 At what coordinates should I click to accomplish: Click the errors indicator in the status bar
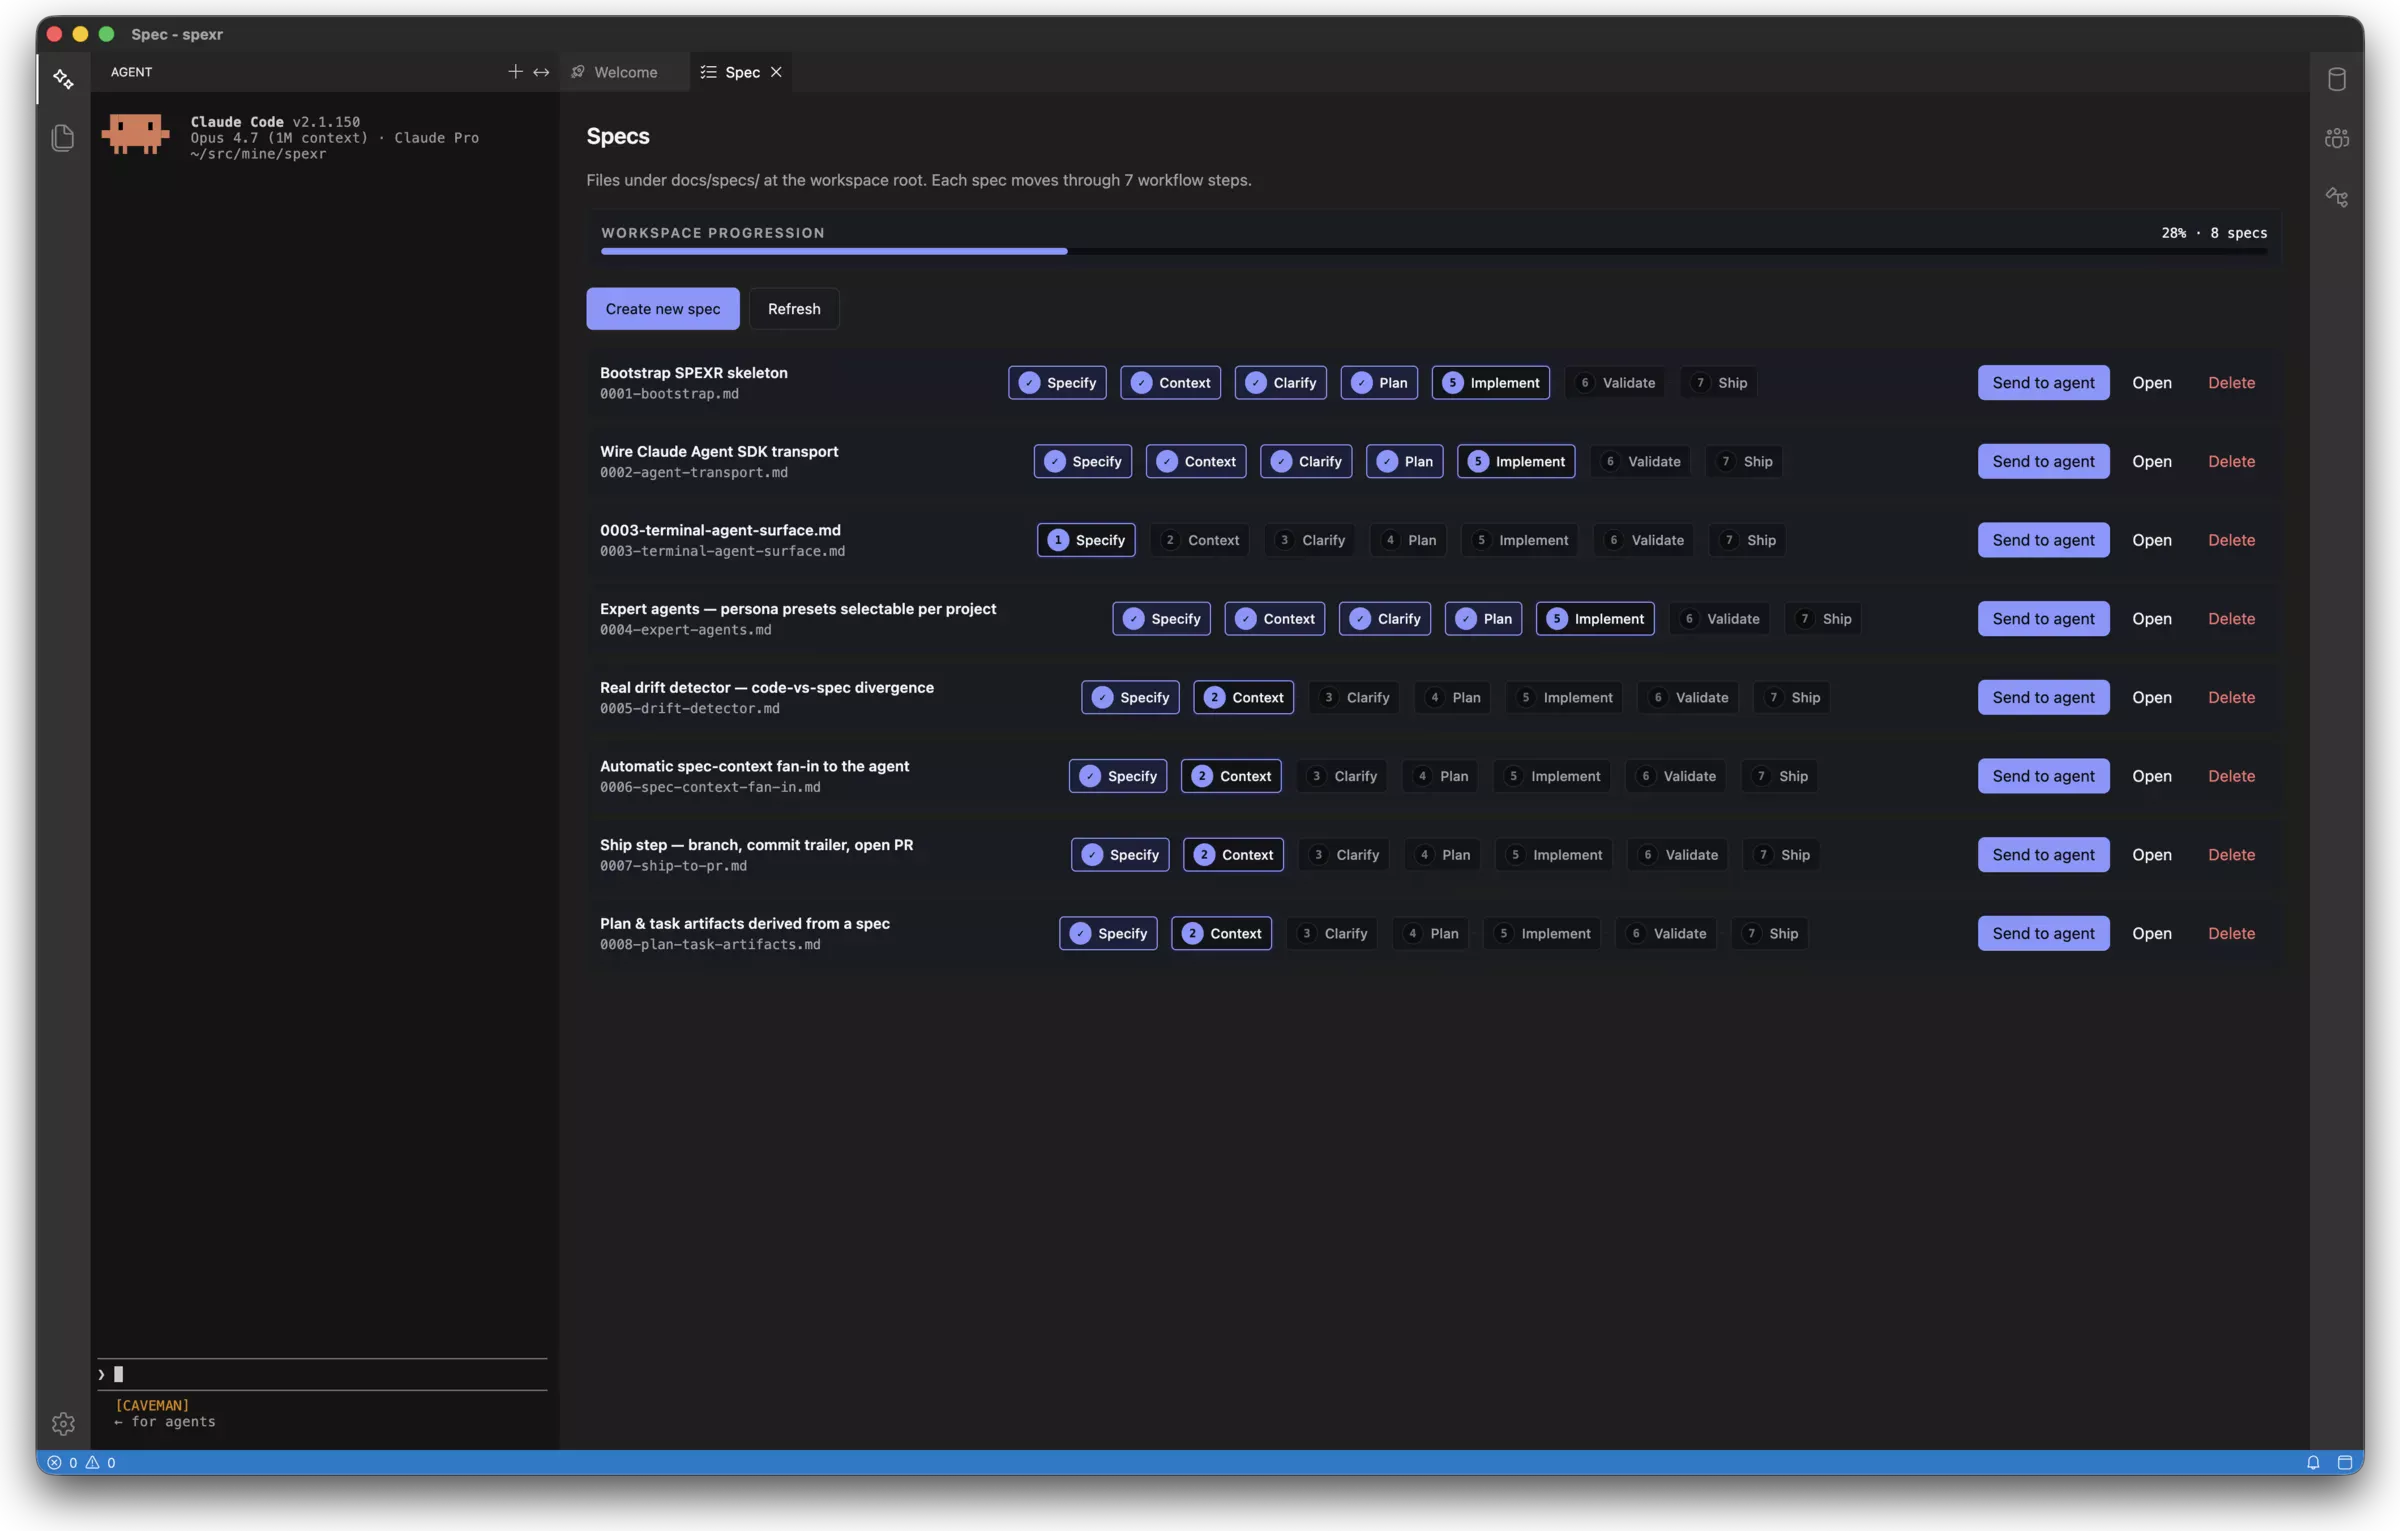(x=62, y=1462)
